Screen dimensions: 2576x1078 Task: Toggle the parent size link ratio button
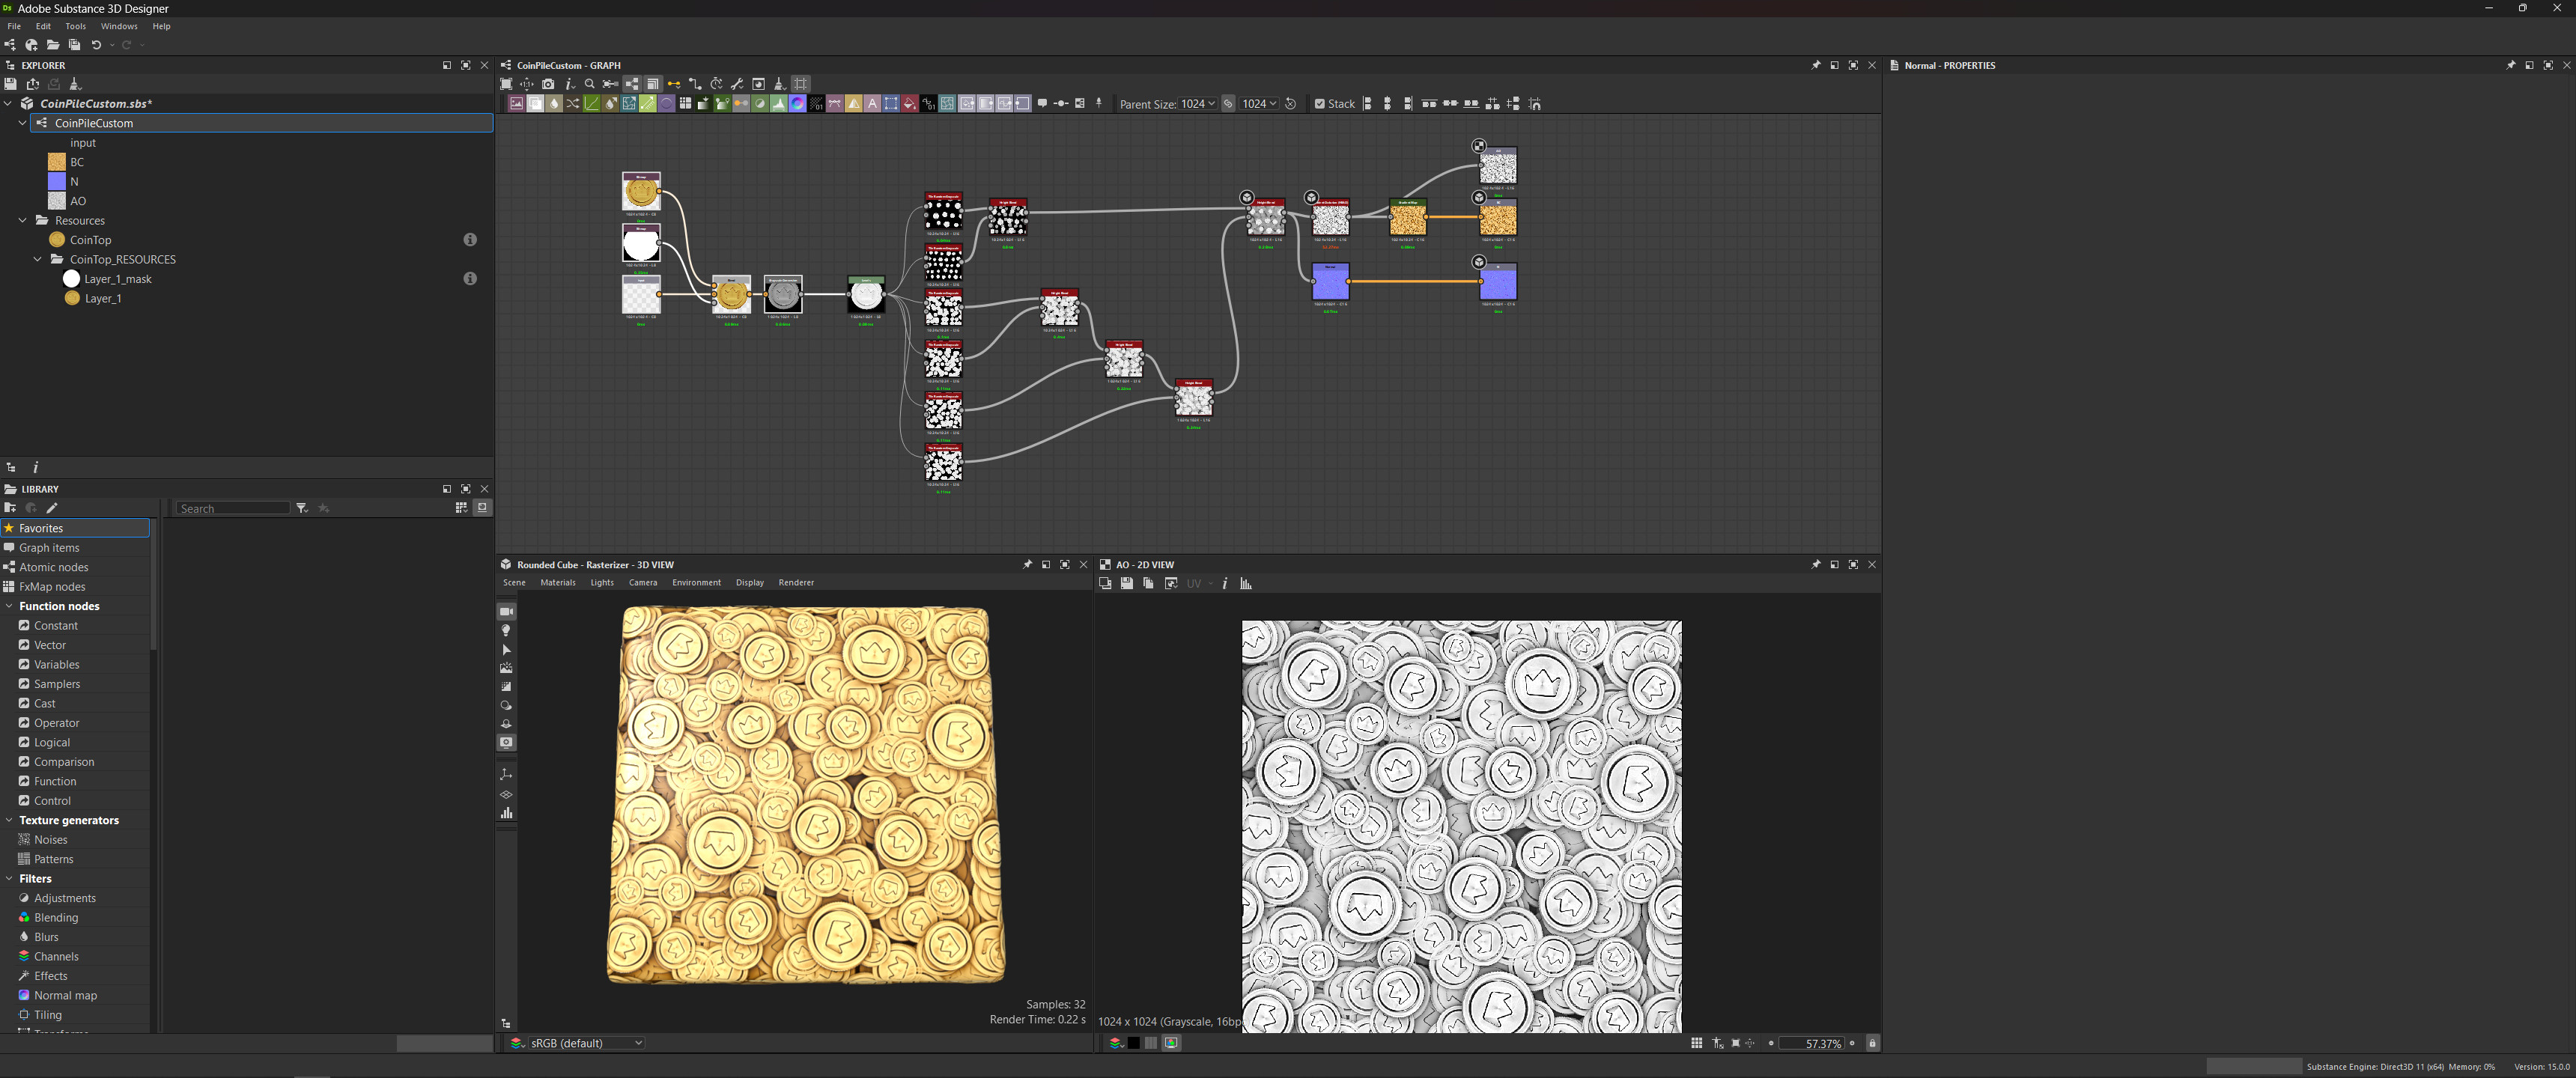click(1229, 103)
